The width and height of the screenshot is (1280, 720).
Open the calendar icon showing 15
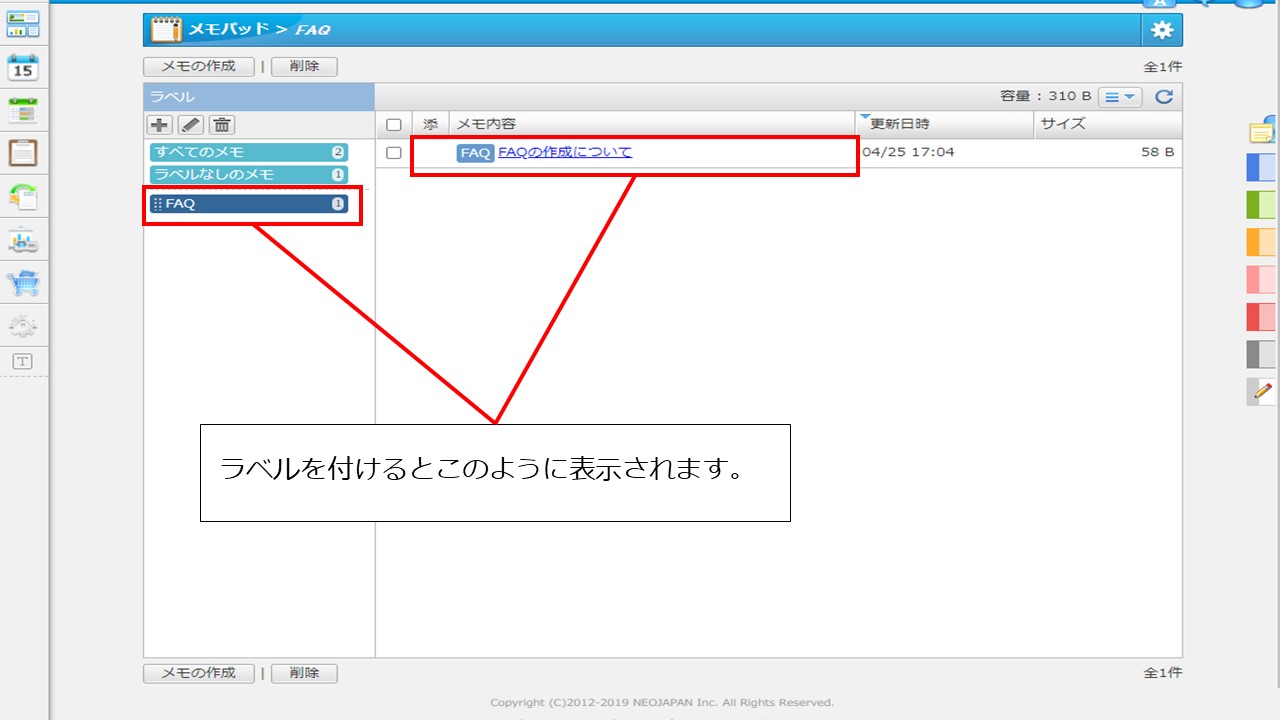(23, 68)
